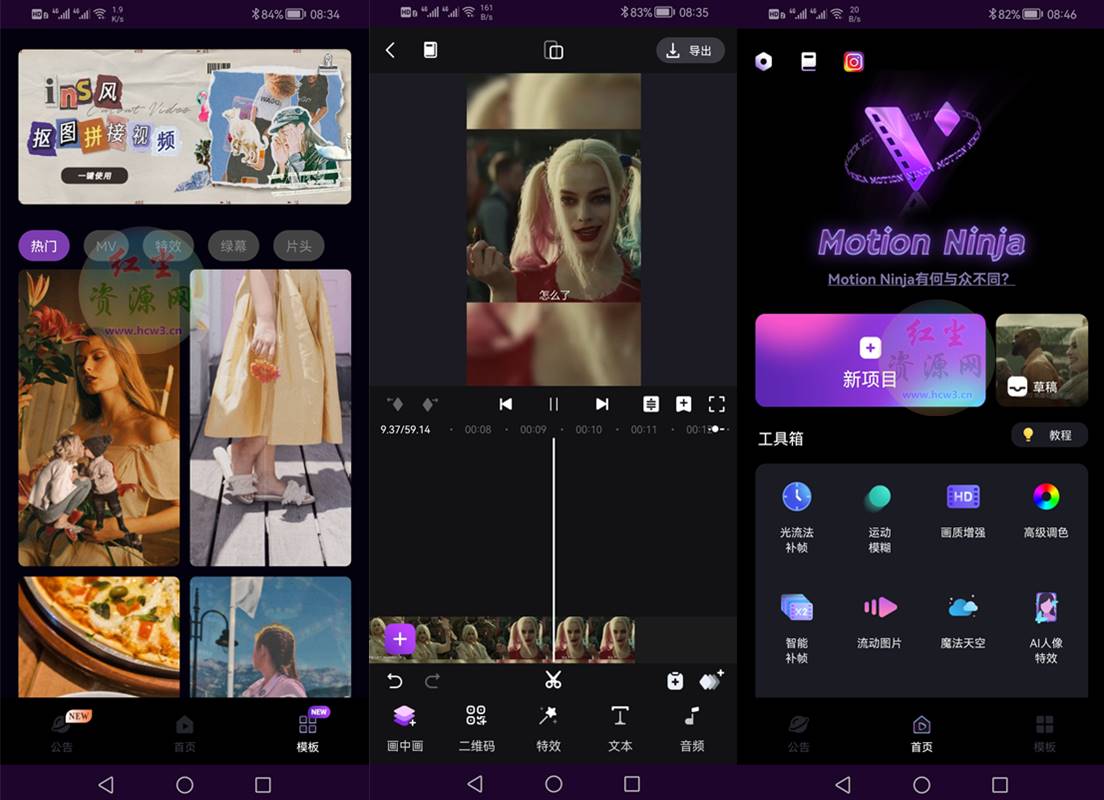Open the 二维码 tool
The width and height of the screenshot is (1104, 800).
(x=477, y=729)
